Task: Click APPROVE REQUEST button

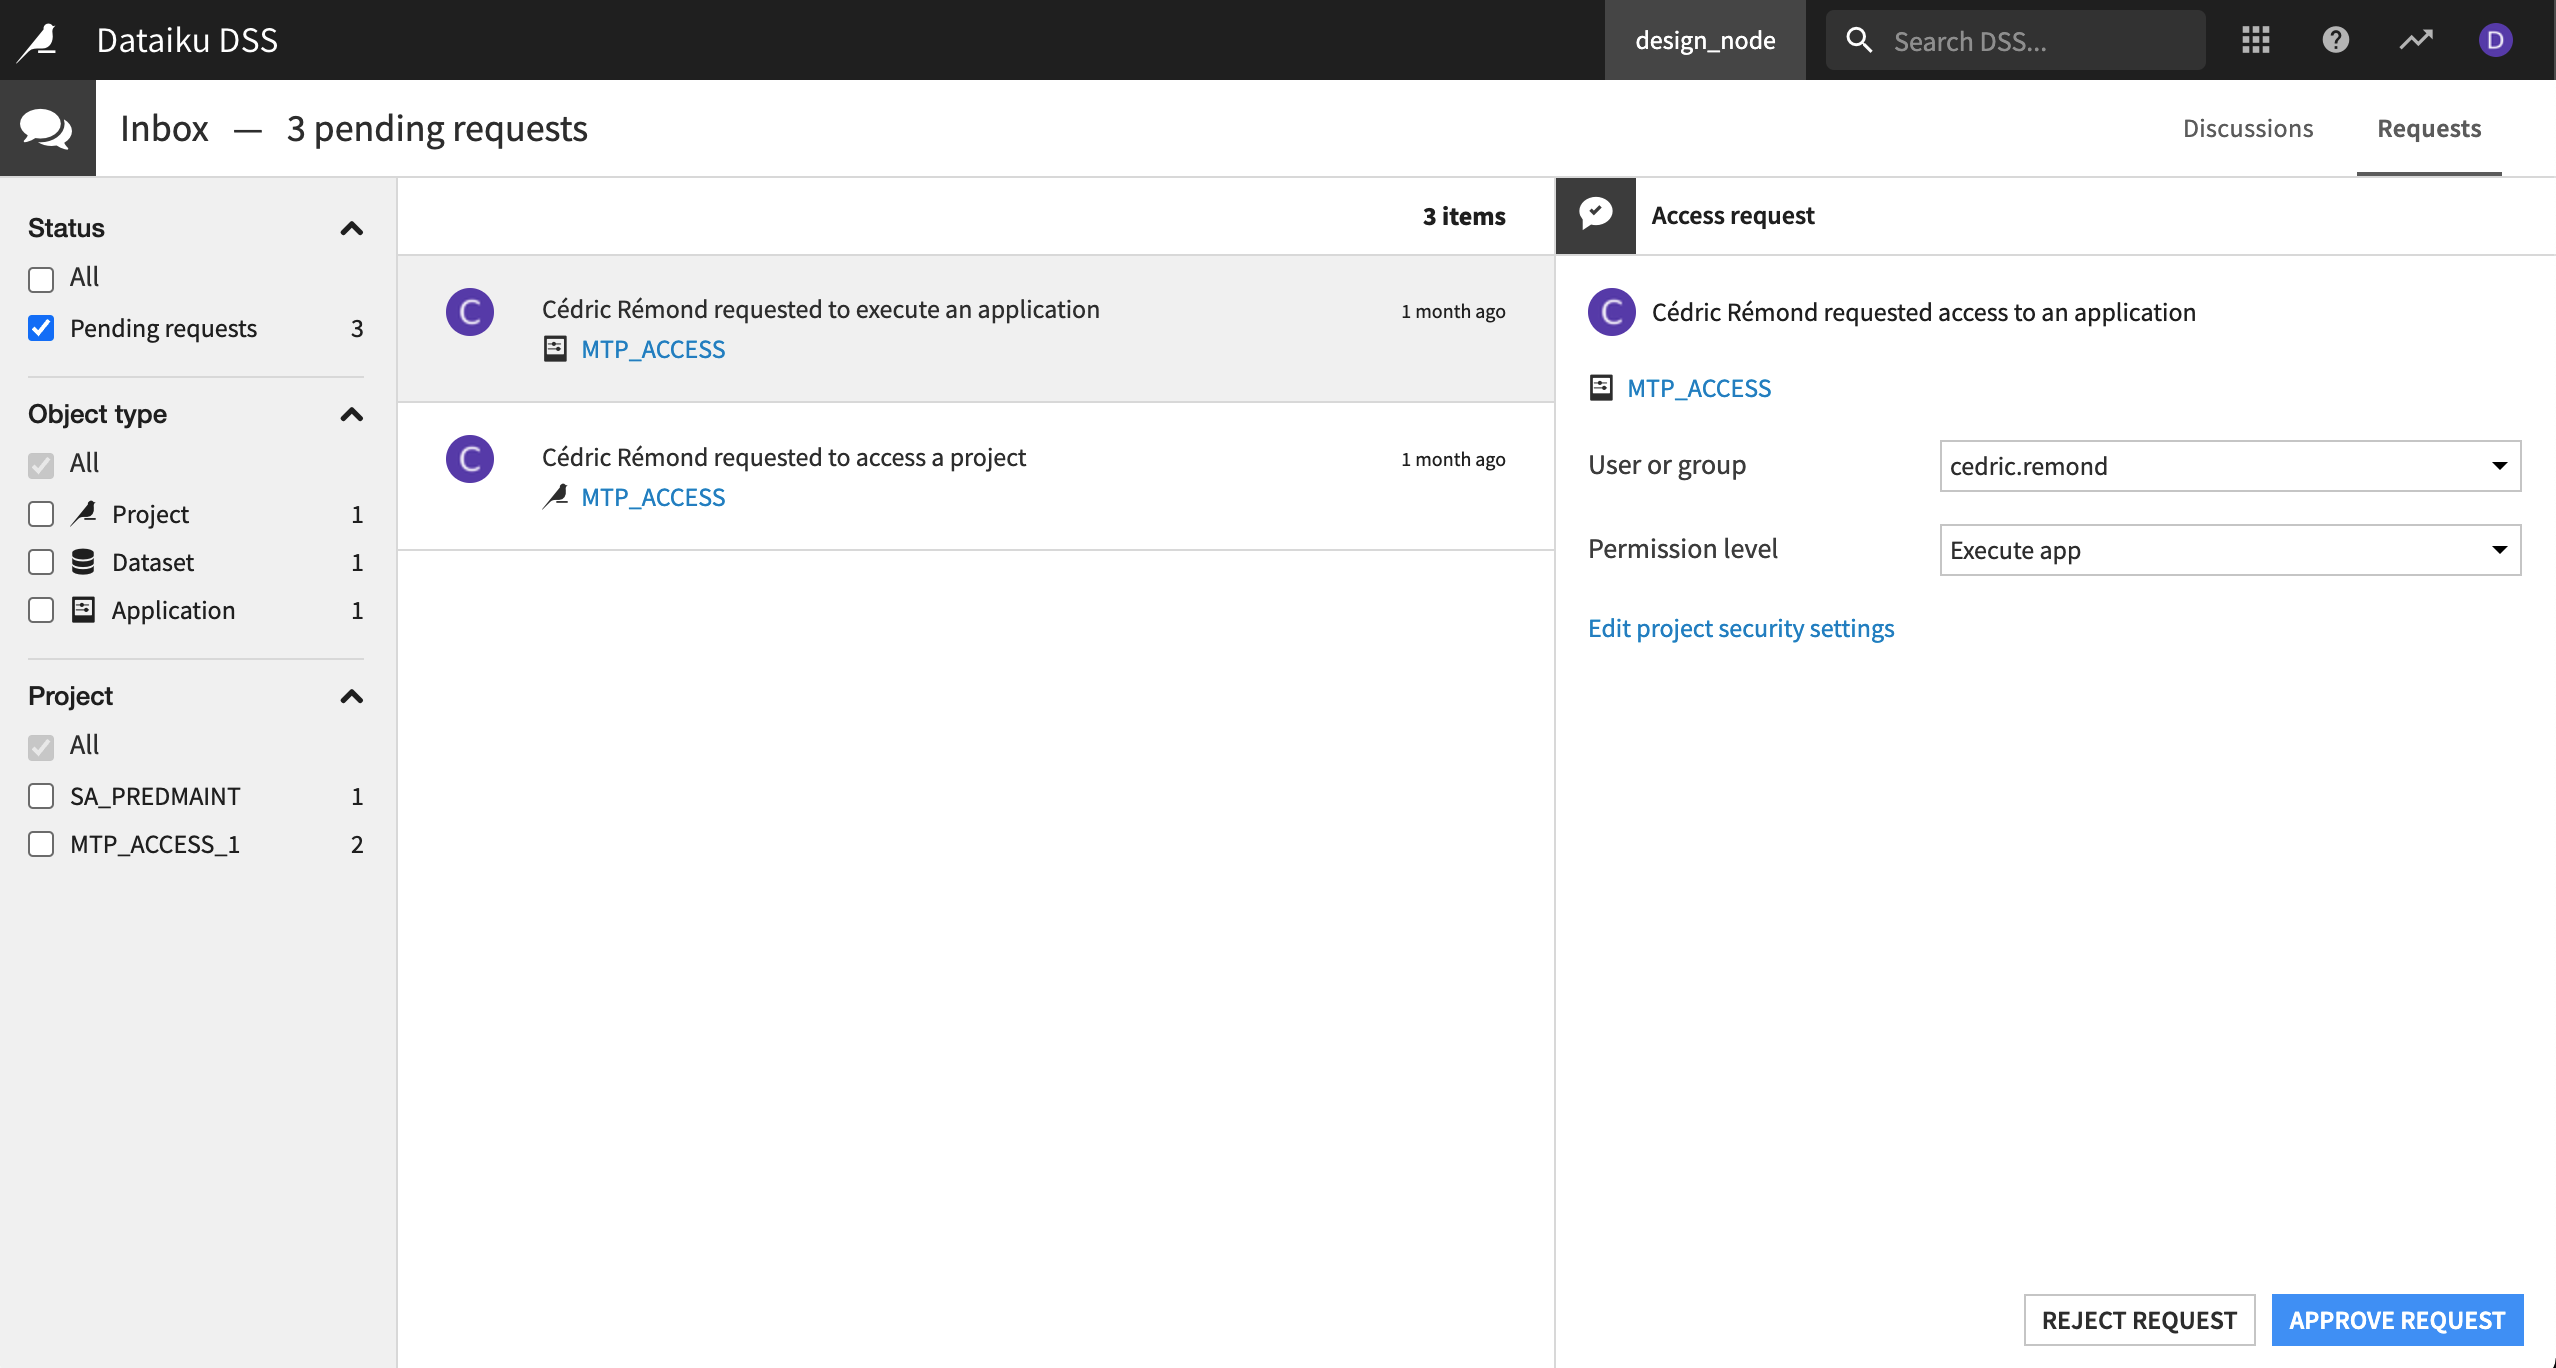Action: point(2397,1319)
